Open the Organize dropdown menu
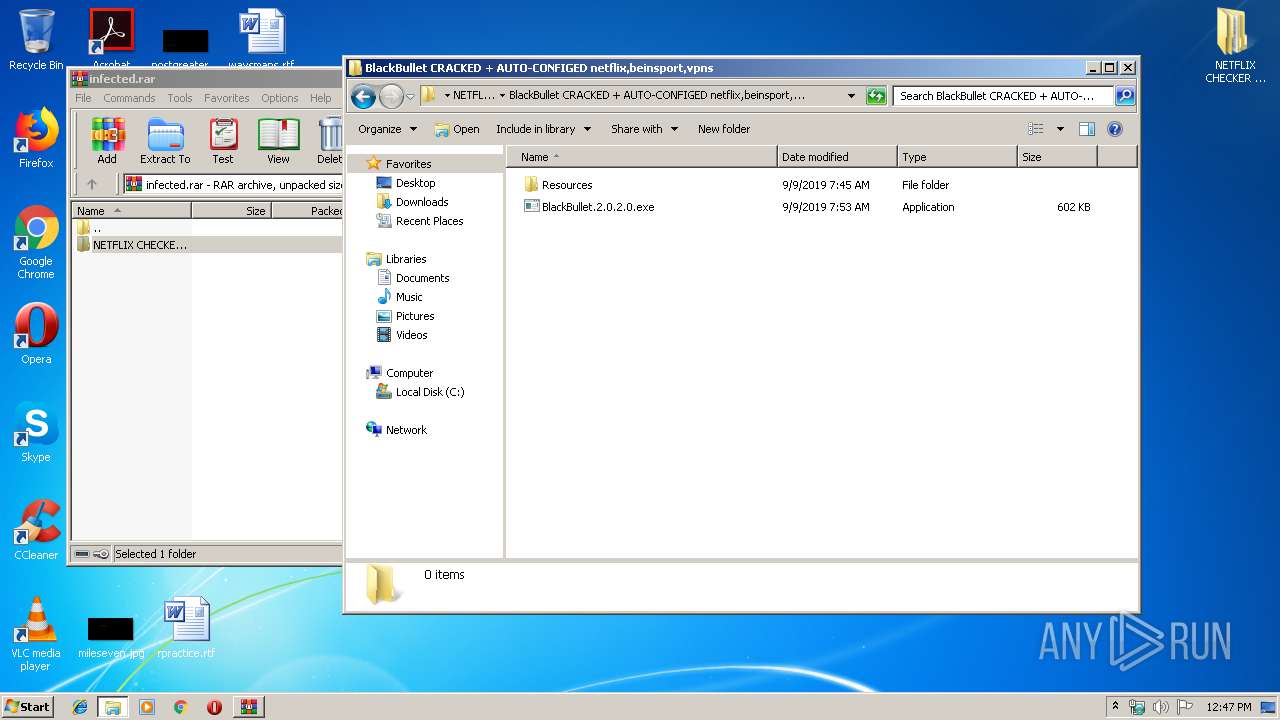The image size is (1280, 720). 387,129
